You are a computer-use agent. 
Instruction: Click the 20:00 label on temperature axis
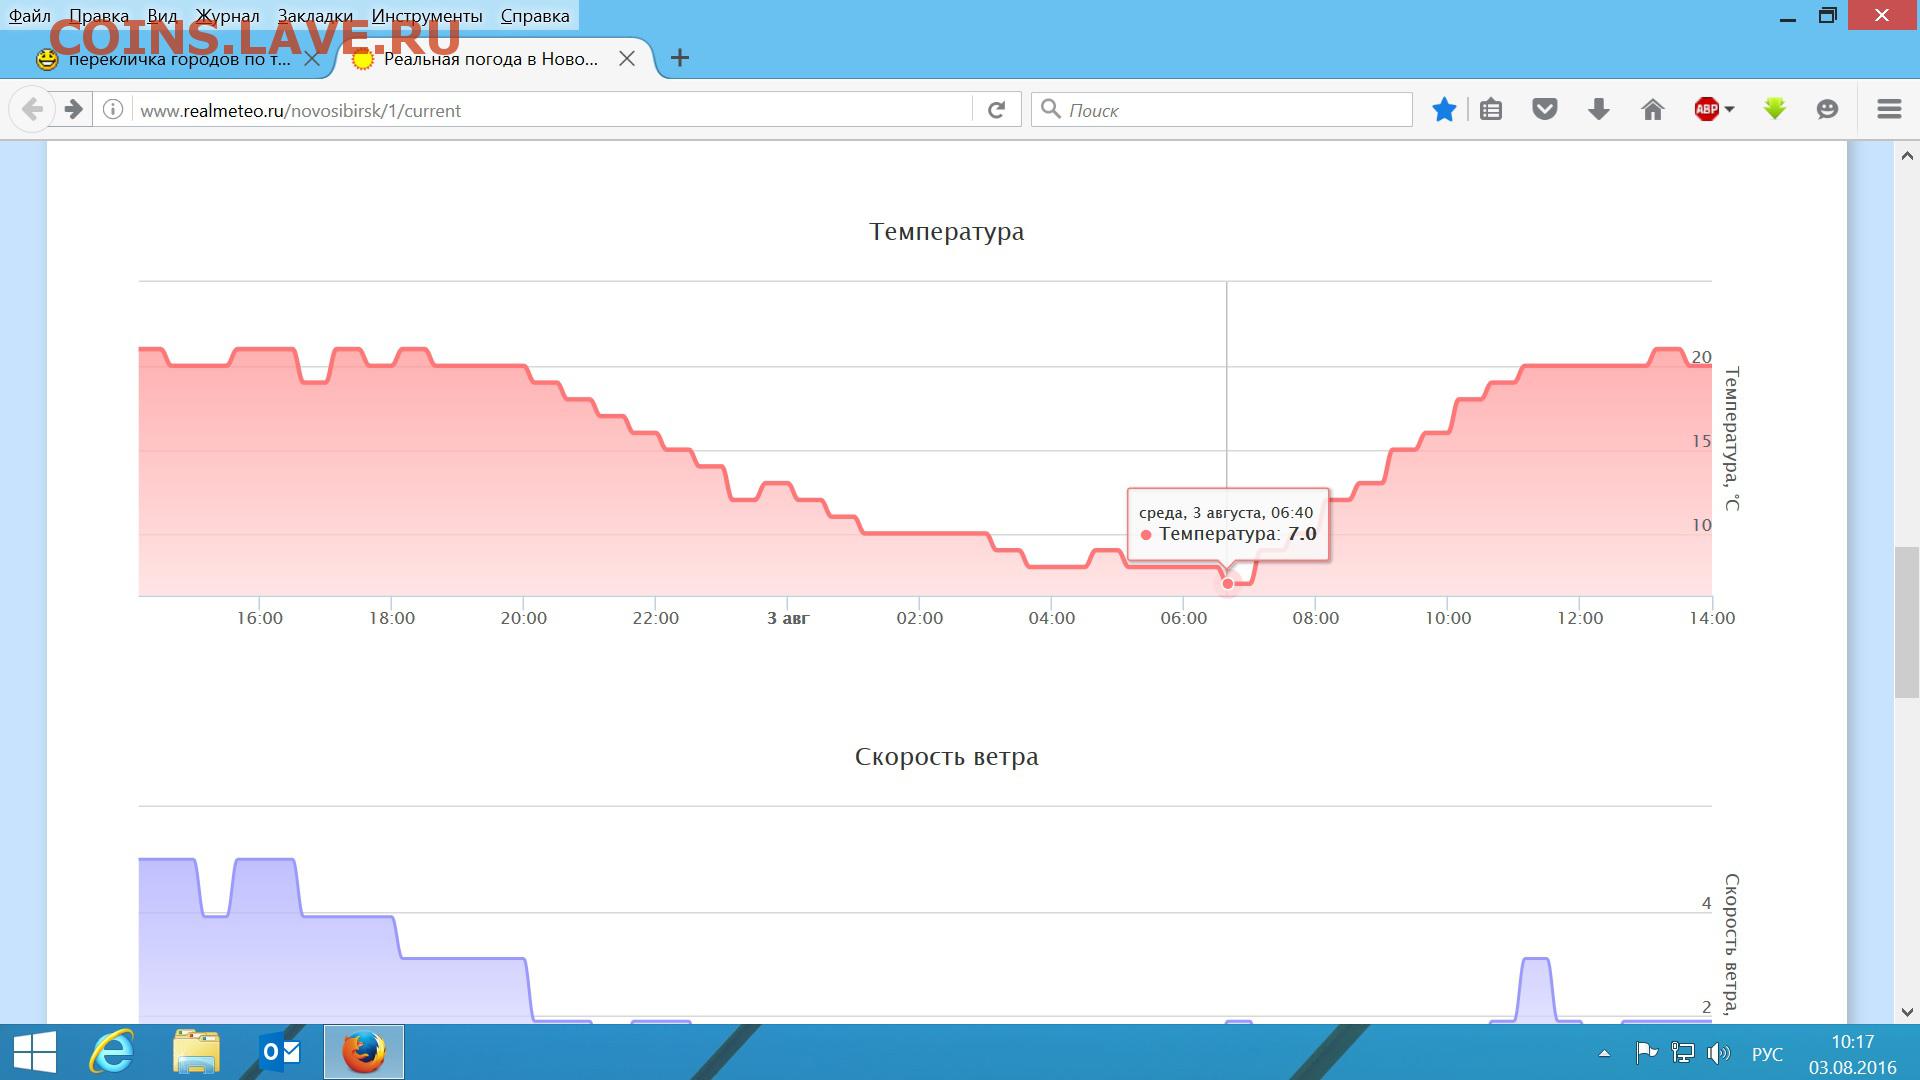pos(524,618)
